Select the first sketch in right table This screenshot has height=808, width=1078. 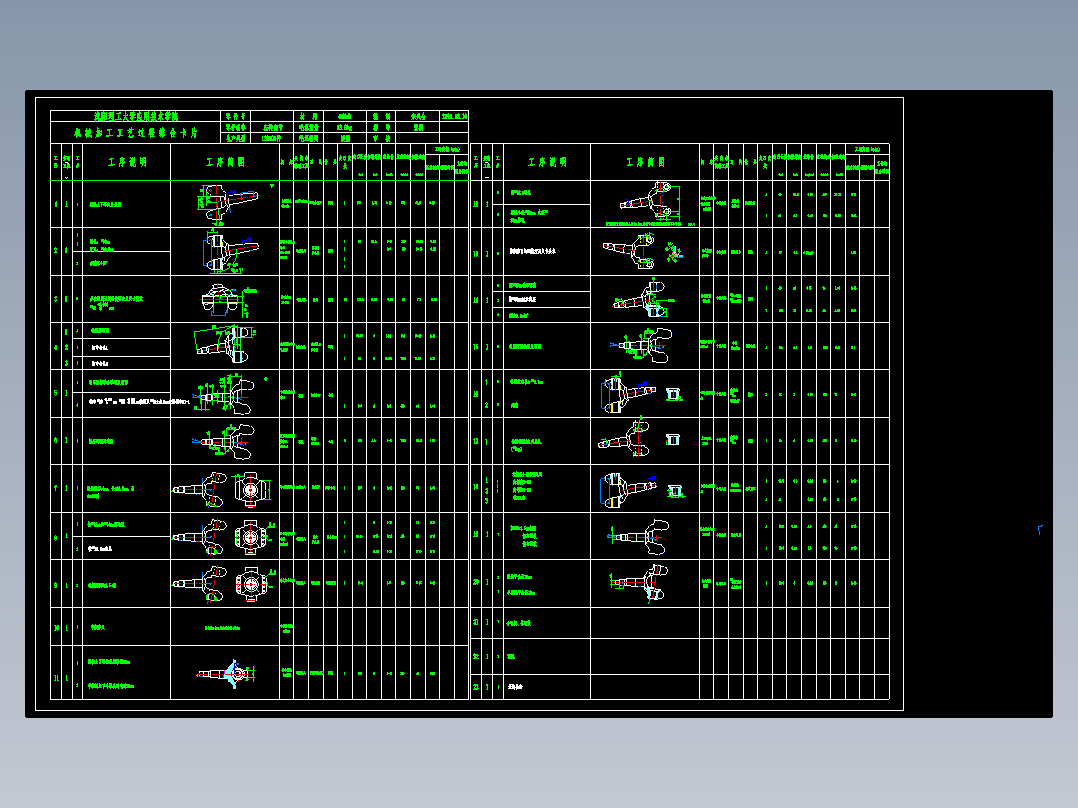[x=648, y=201]
